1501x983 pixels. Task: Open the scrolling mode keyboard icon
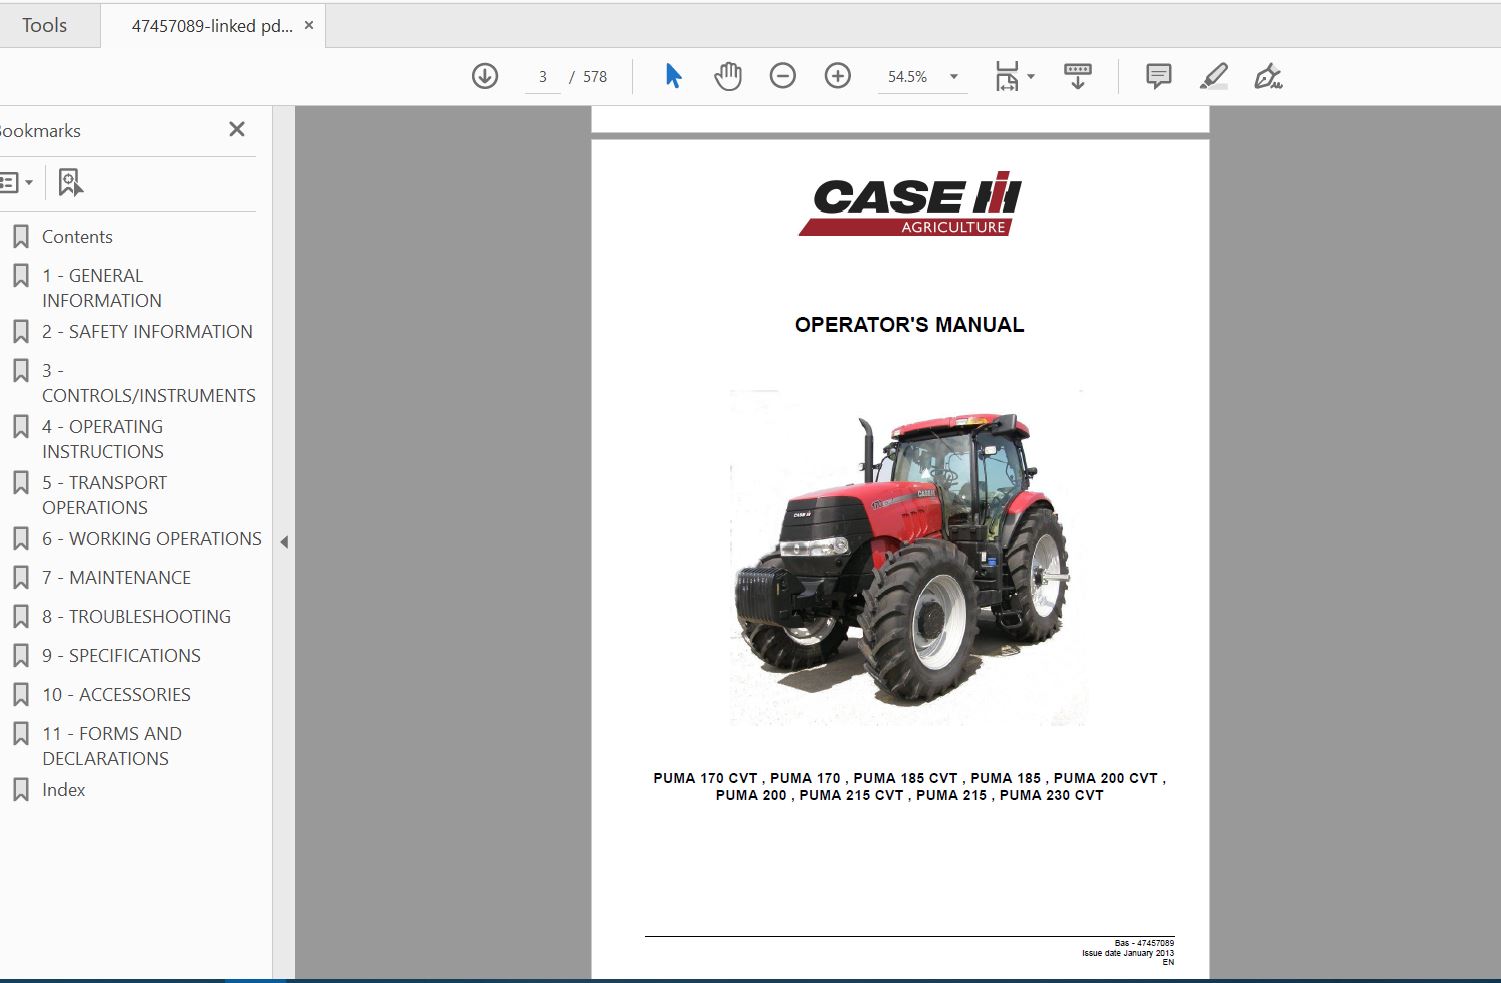[x=1078, y=76]
